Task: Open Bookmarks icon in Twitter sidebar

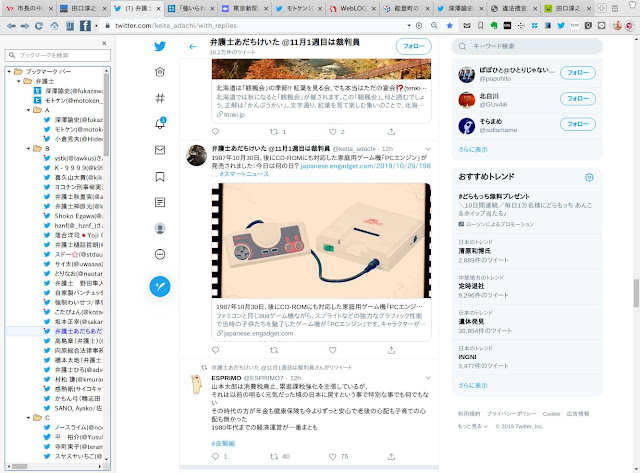Action: coord(160,176)
